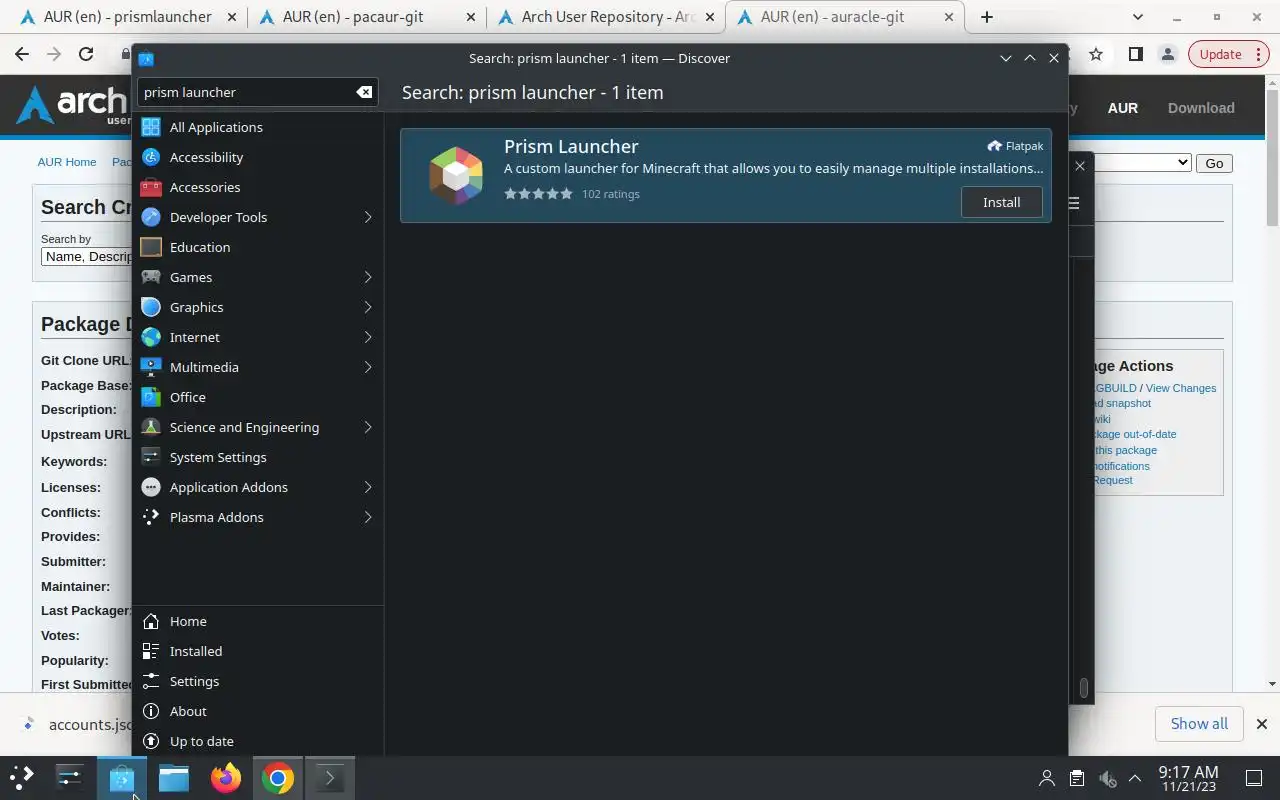The image size is (1280, 800).
Task: Click the All Applications category icon
Action: tap(151, 127)
